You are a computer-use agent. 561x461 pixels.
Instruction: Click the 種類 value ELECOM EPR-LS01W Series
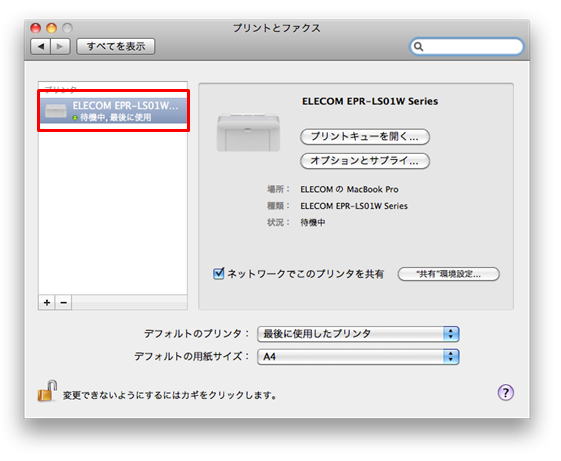click(354, 206)
